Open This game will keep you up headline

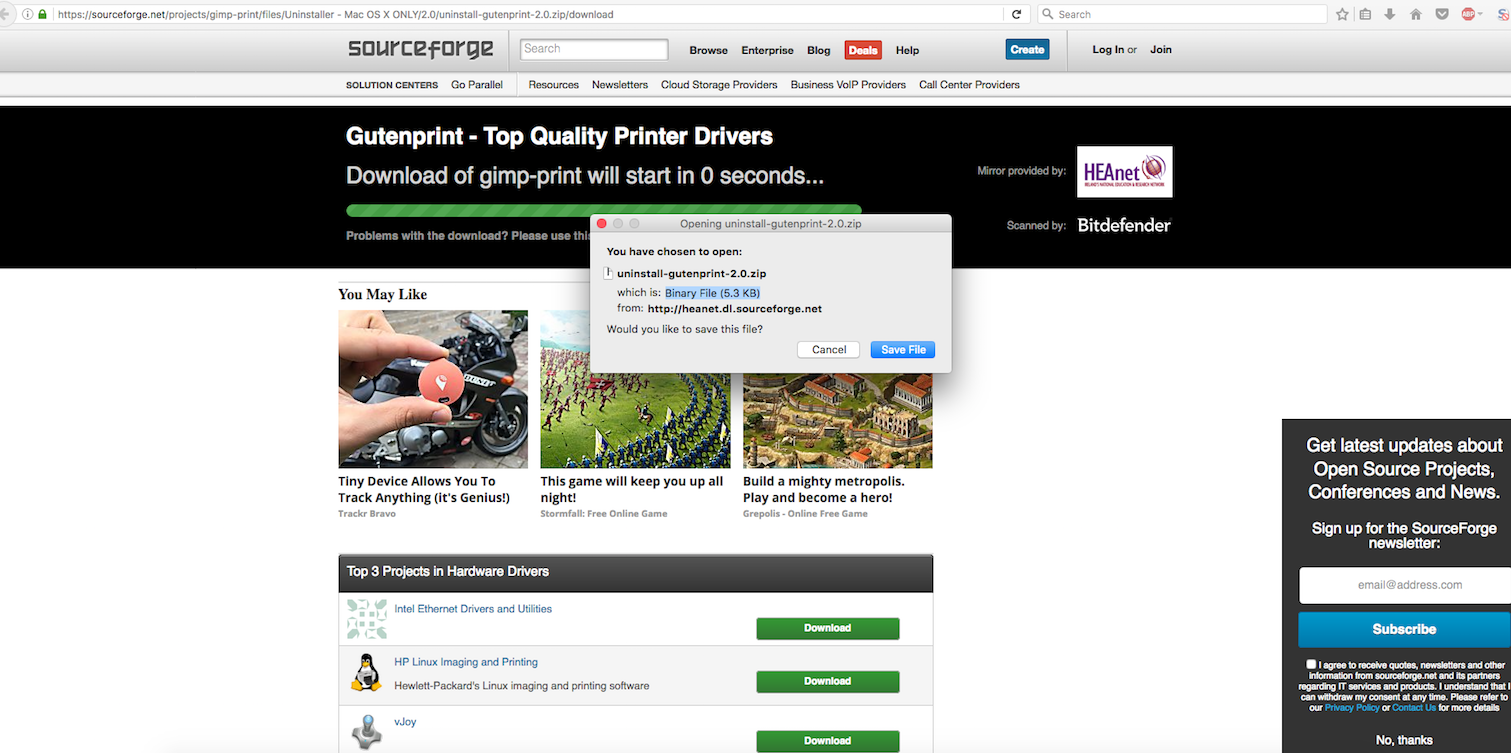[632, 490]
